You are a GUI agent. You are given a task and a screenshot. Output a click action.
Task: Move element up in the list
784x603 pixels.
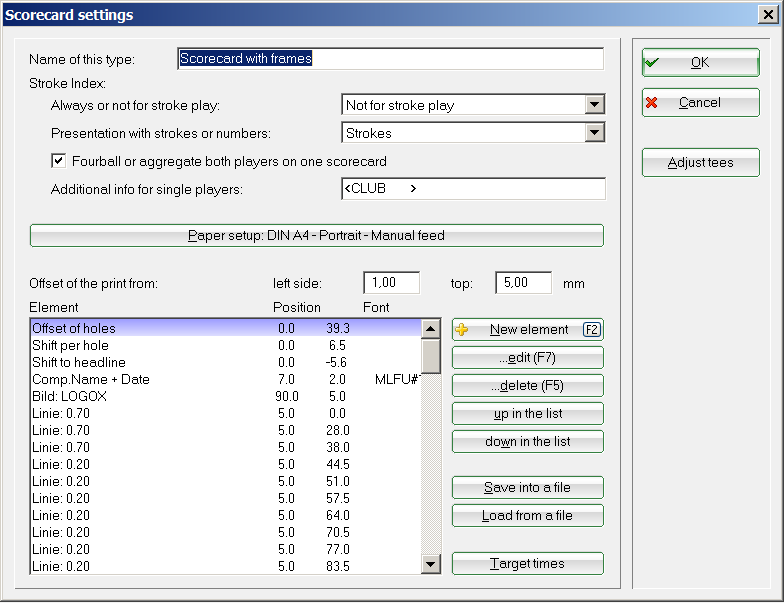point(527,414)
